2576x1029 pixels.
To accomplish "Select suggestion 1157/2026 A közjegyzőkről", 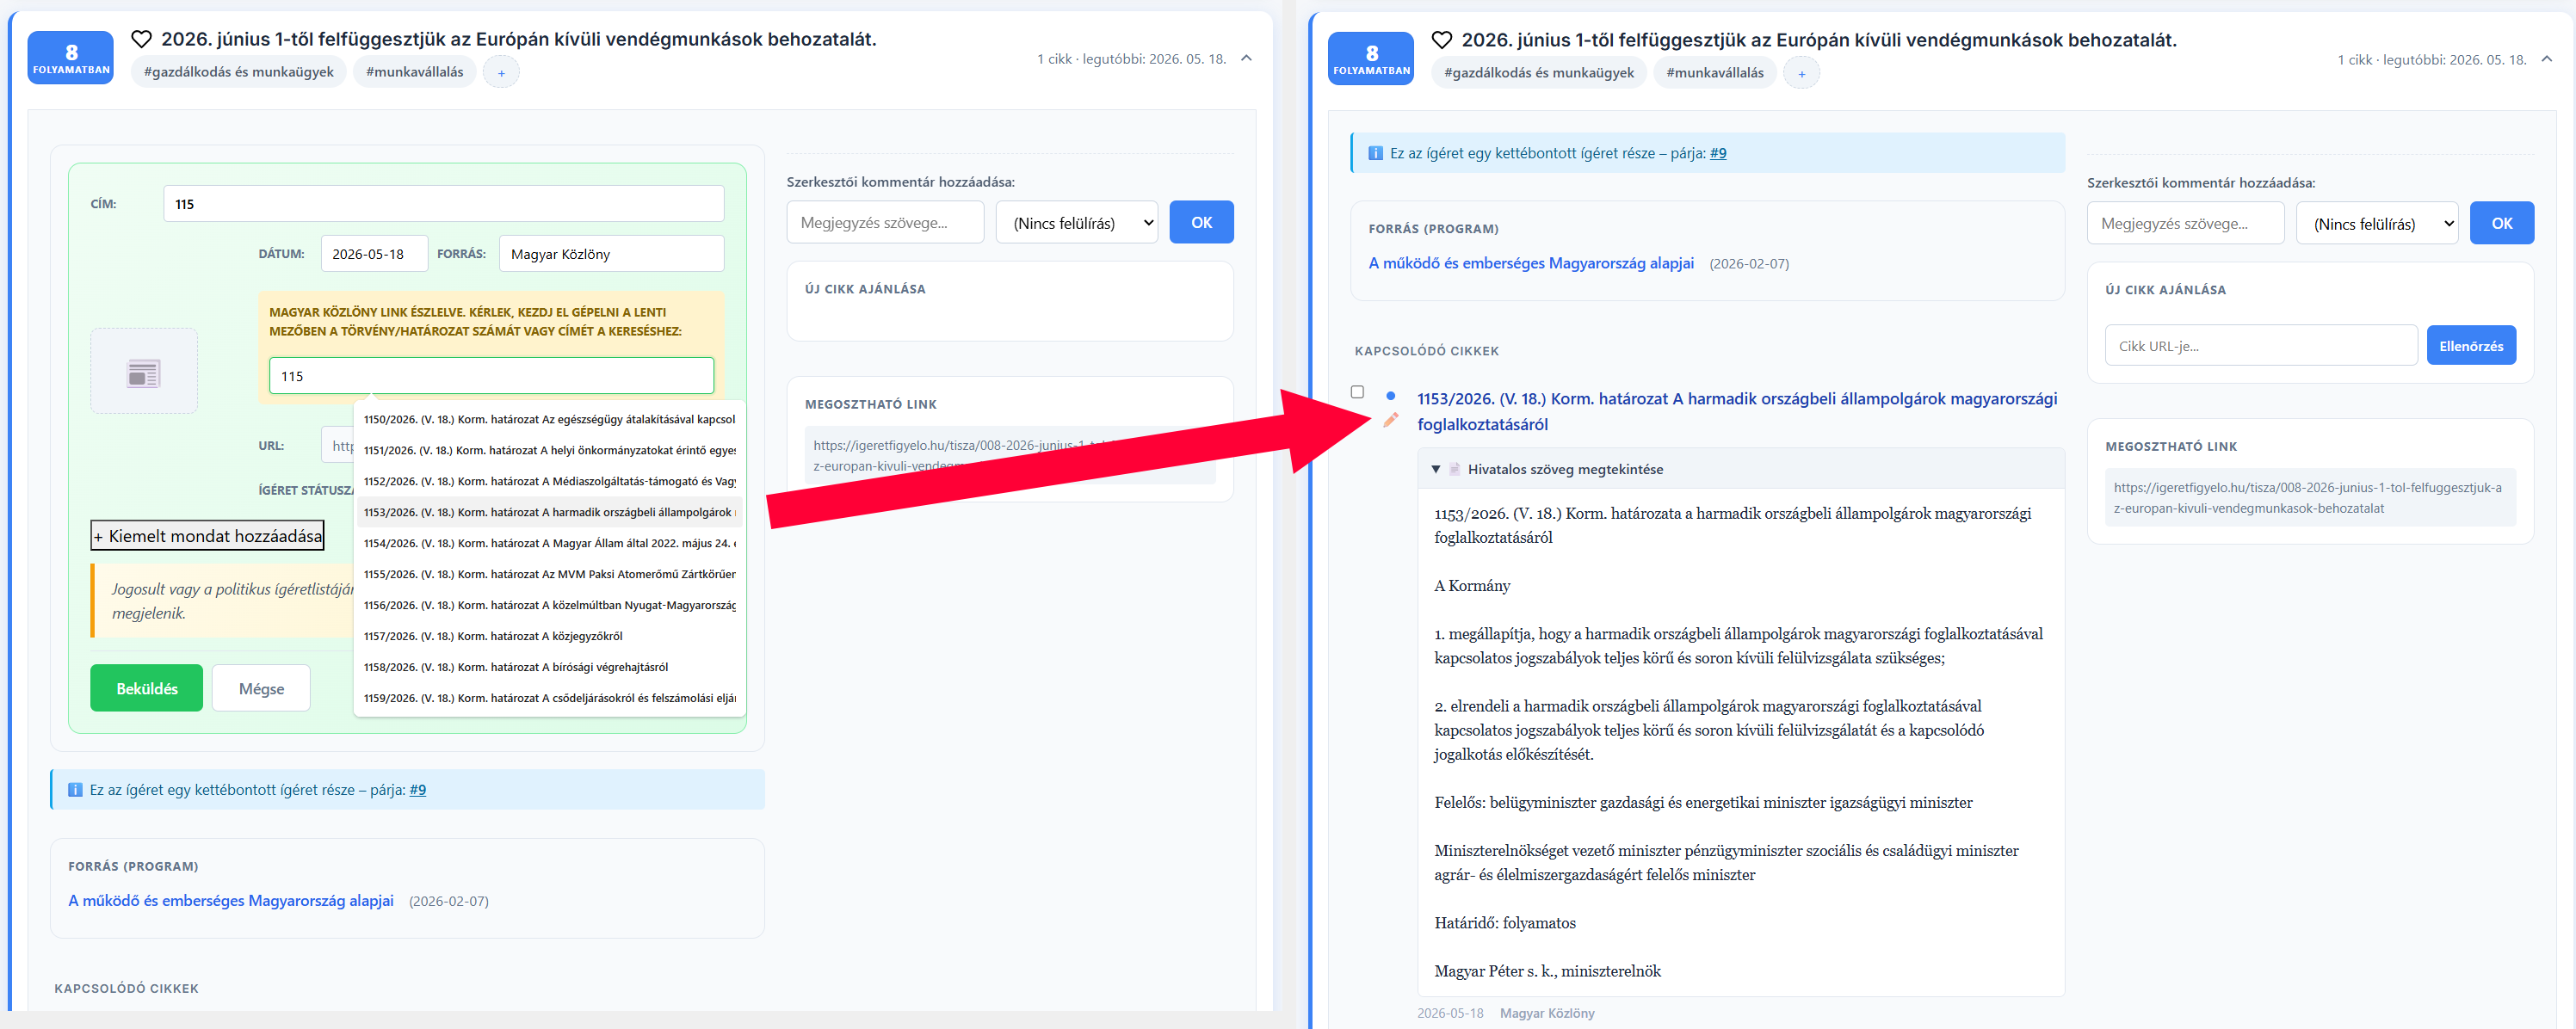I will tap(550, 636).
